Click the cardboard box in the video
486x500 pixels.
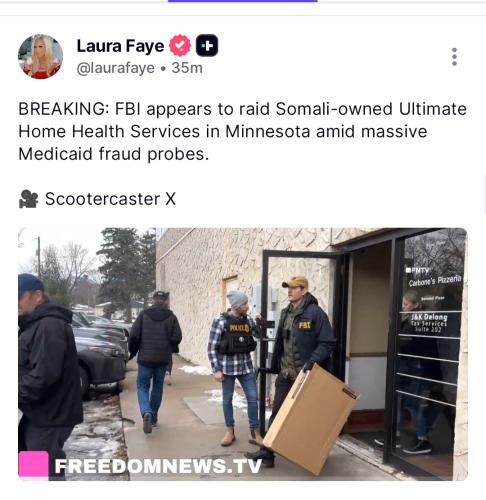pos(311,419)
